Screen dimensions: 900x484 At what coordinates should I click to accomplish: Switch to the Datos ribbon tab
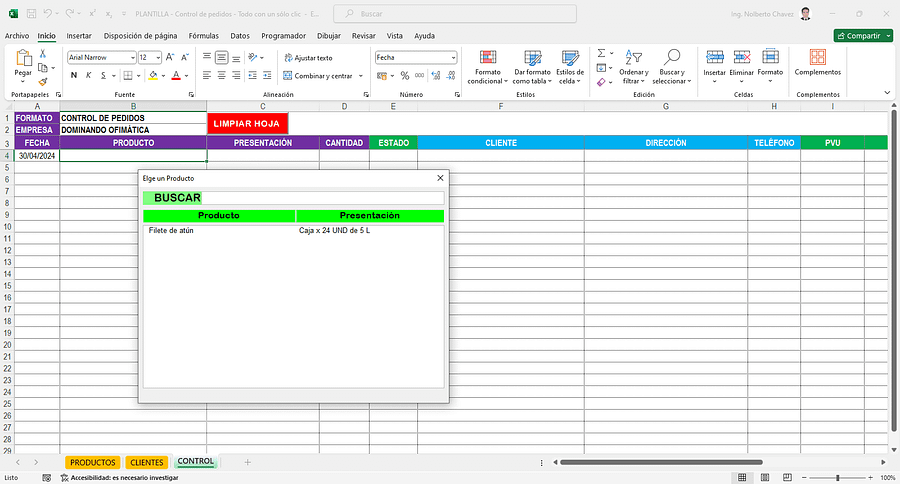(x=240, y=36)
